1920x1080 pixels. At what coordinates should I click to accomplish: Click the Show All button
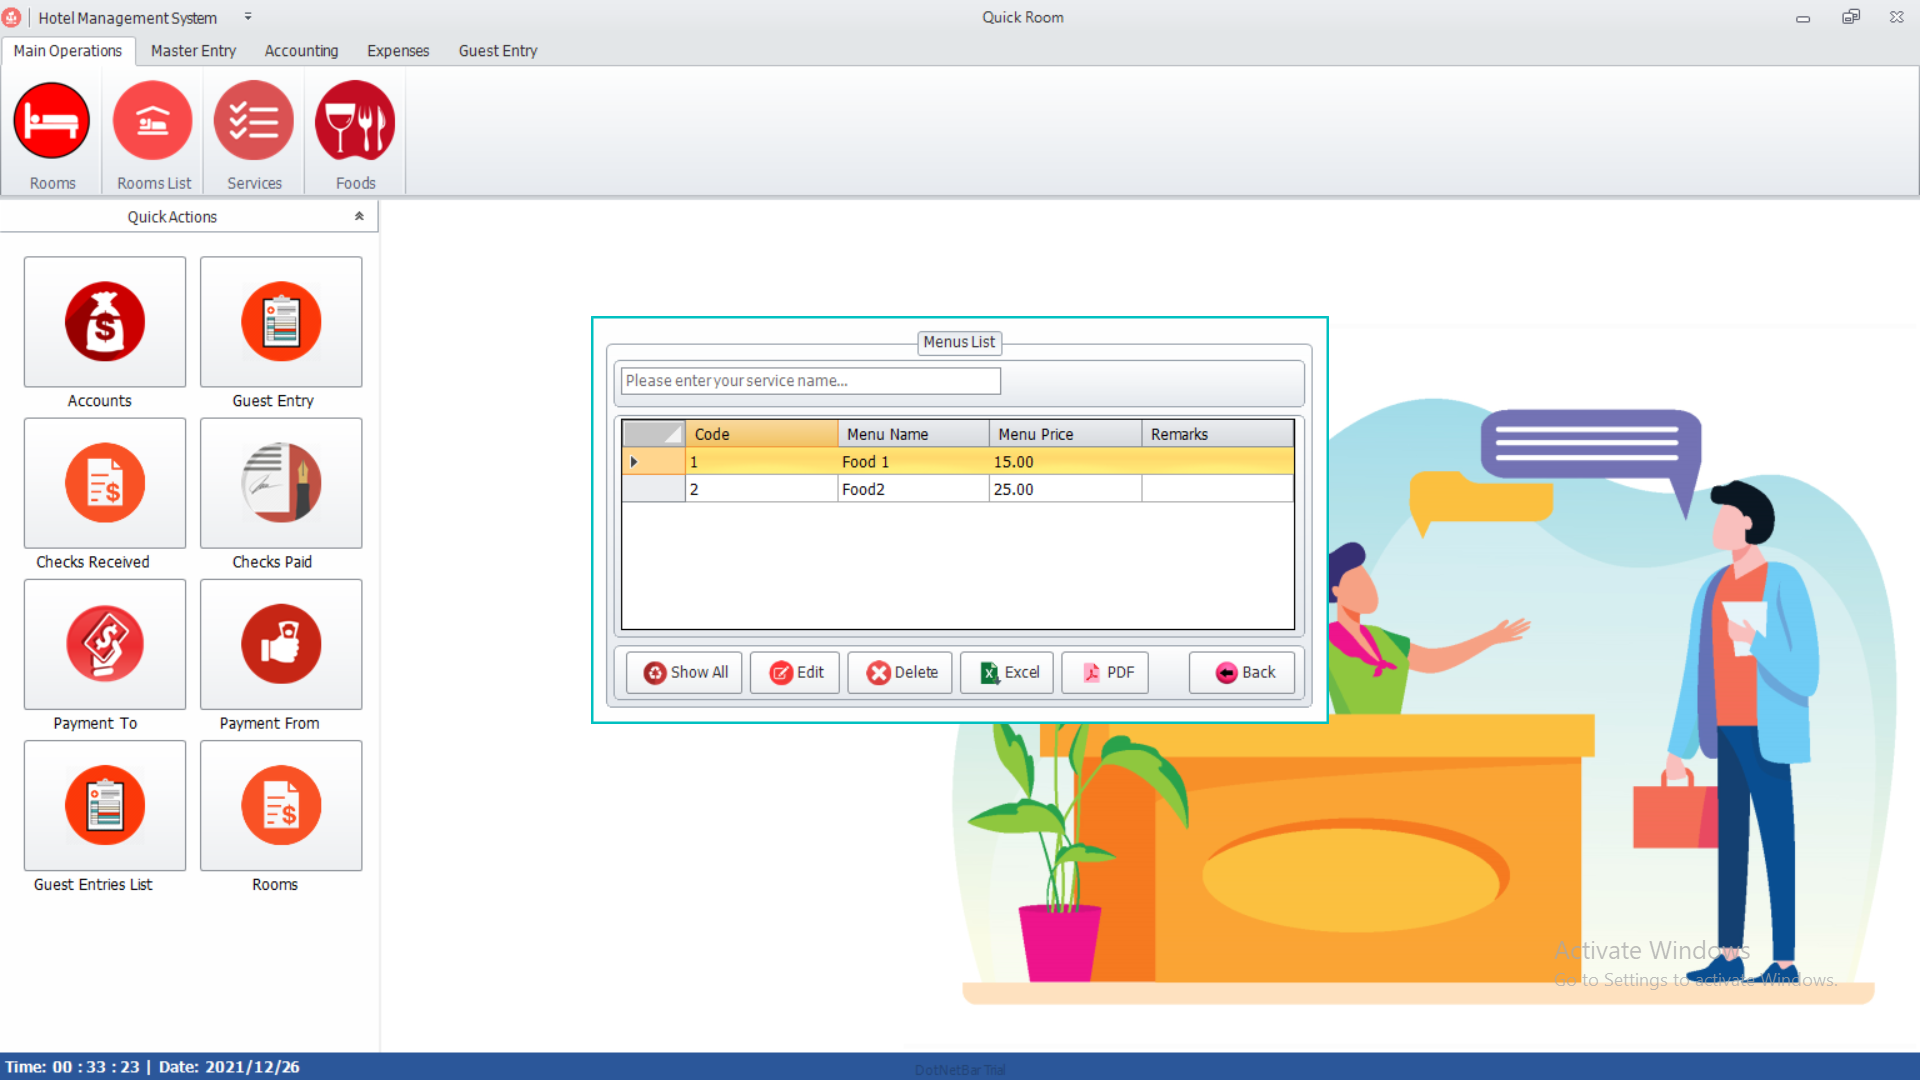[685, 672]
